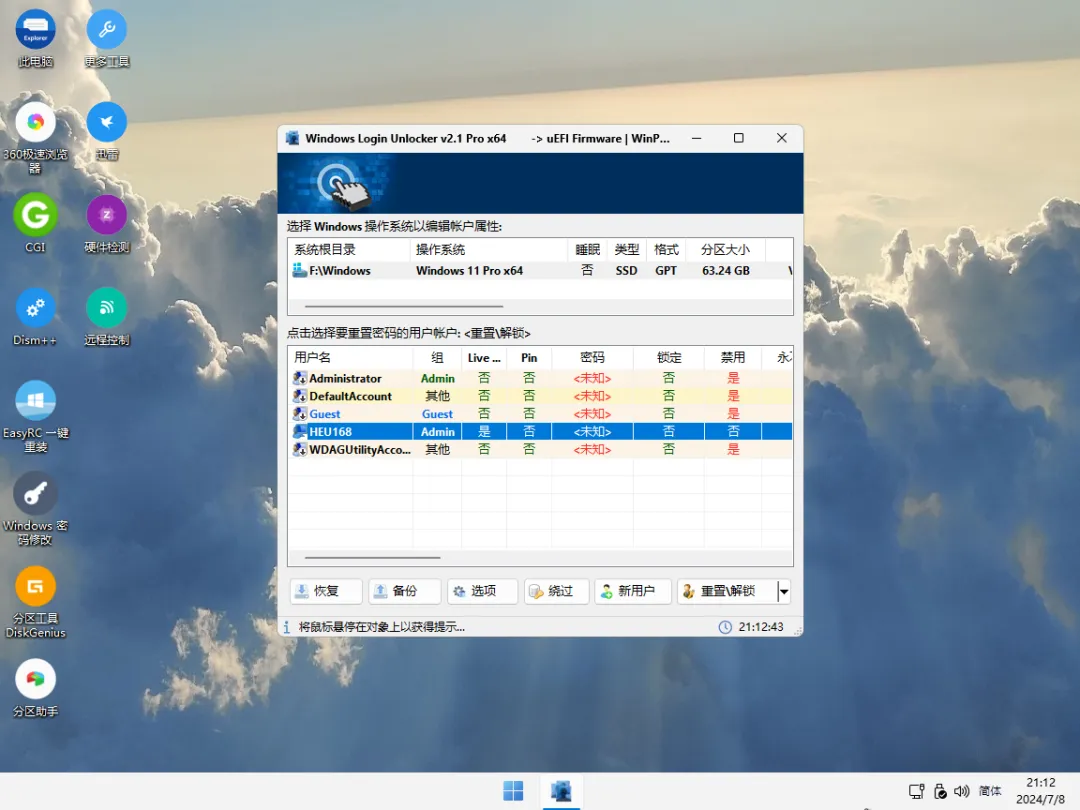This screenshot has width=1080, height=810.
Task: Minimize the Windows Login Unlocker window
Action: pyautogui.click(x=696, y=138)
